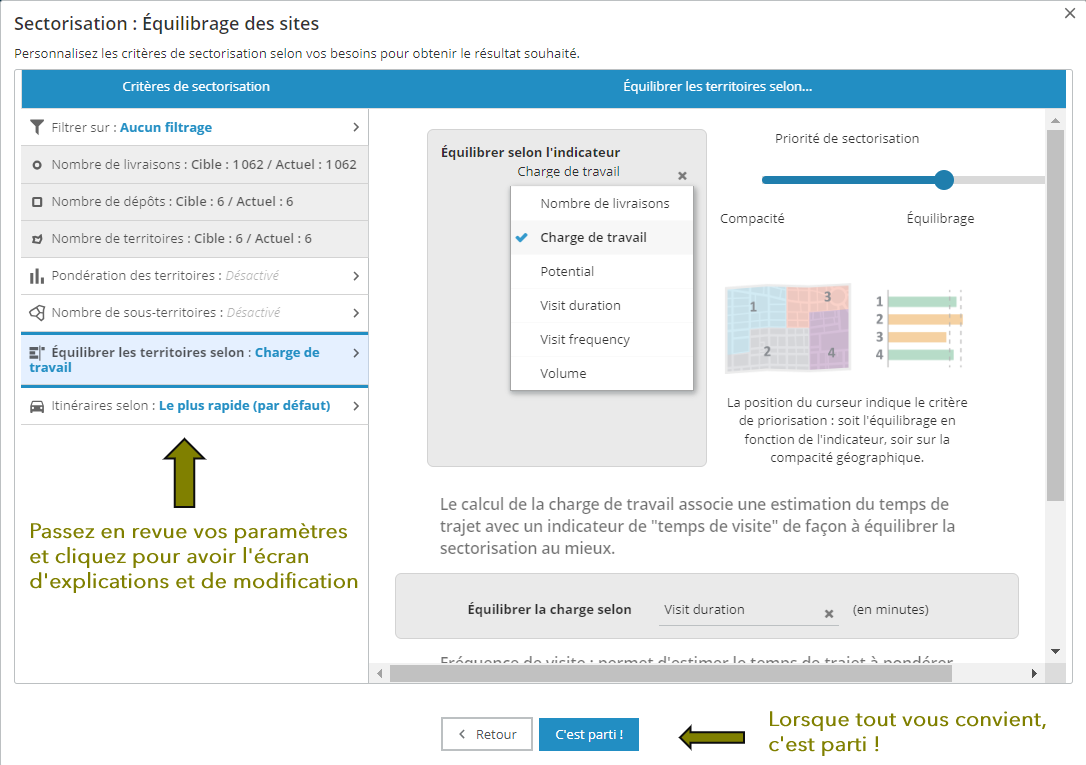Click the Nombre de sous-territoires icon
Viewport: 1086px width, 765px height.
(x=37, y=313)
